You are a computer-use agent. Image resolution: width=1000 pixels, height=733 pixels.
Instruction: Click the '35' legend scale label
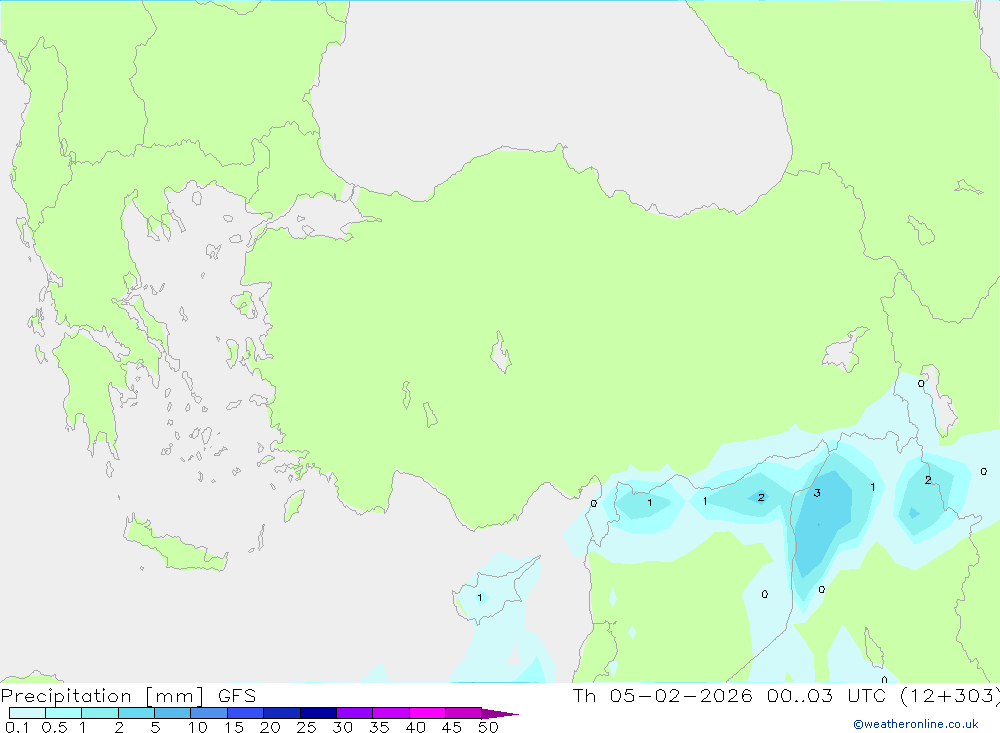(379, 727)
